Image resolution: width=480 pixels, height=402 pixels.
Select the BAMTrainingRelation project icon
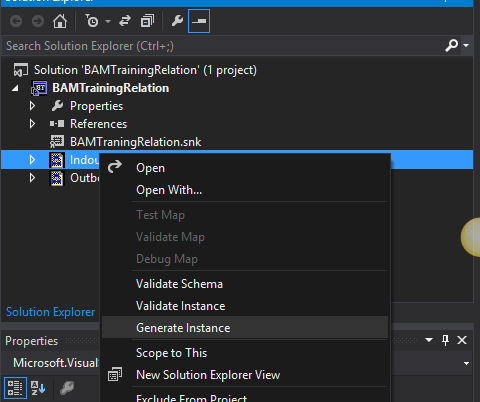click(x=39, y=88)
